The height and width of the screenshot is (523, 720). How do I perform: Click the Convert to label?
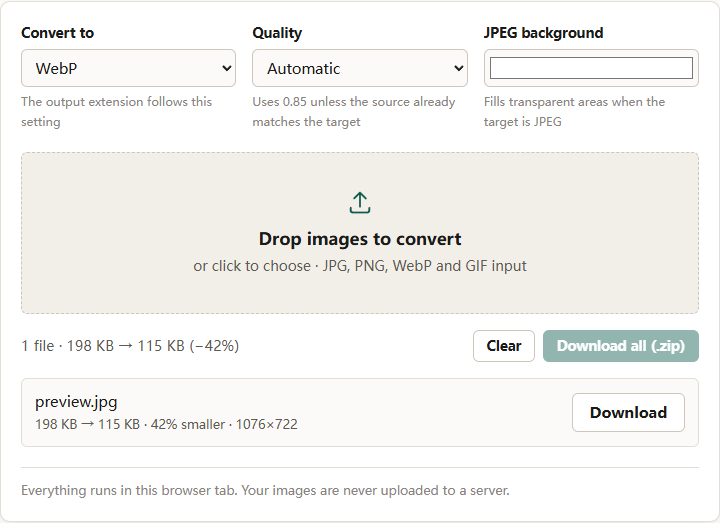[57, 33]
